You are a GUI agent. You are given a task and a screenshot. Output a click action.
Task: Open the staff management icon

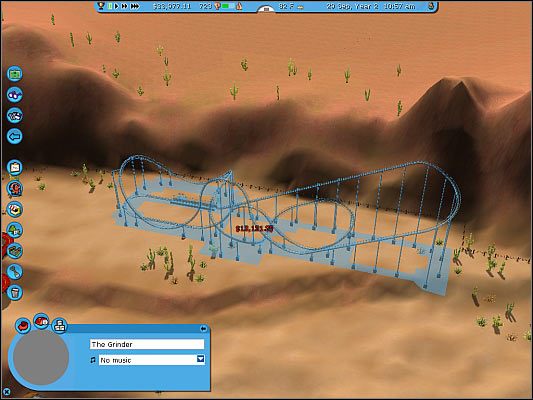click(x=15, y=115)
